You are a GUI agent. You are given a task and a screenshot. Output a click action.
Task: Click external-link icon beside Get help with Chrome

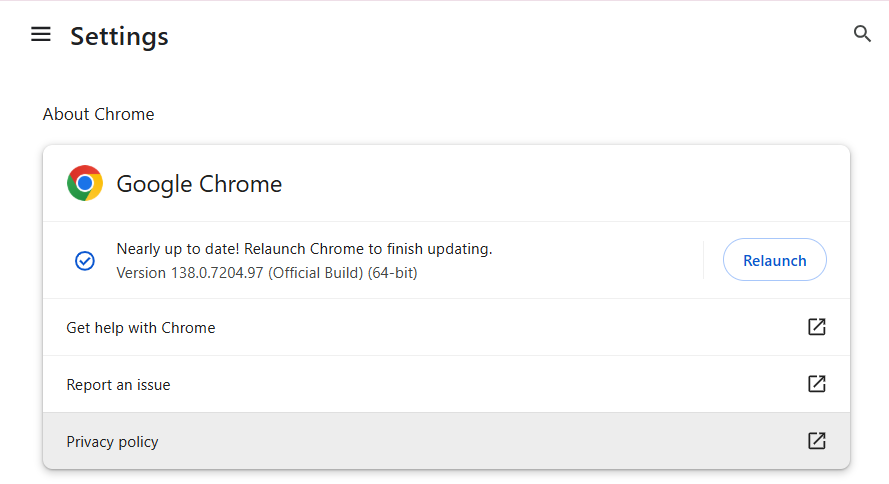pos(816,327)
